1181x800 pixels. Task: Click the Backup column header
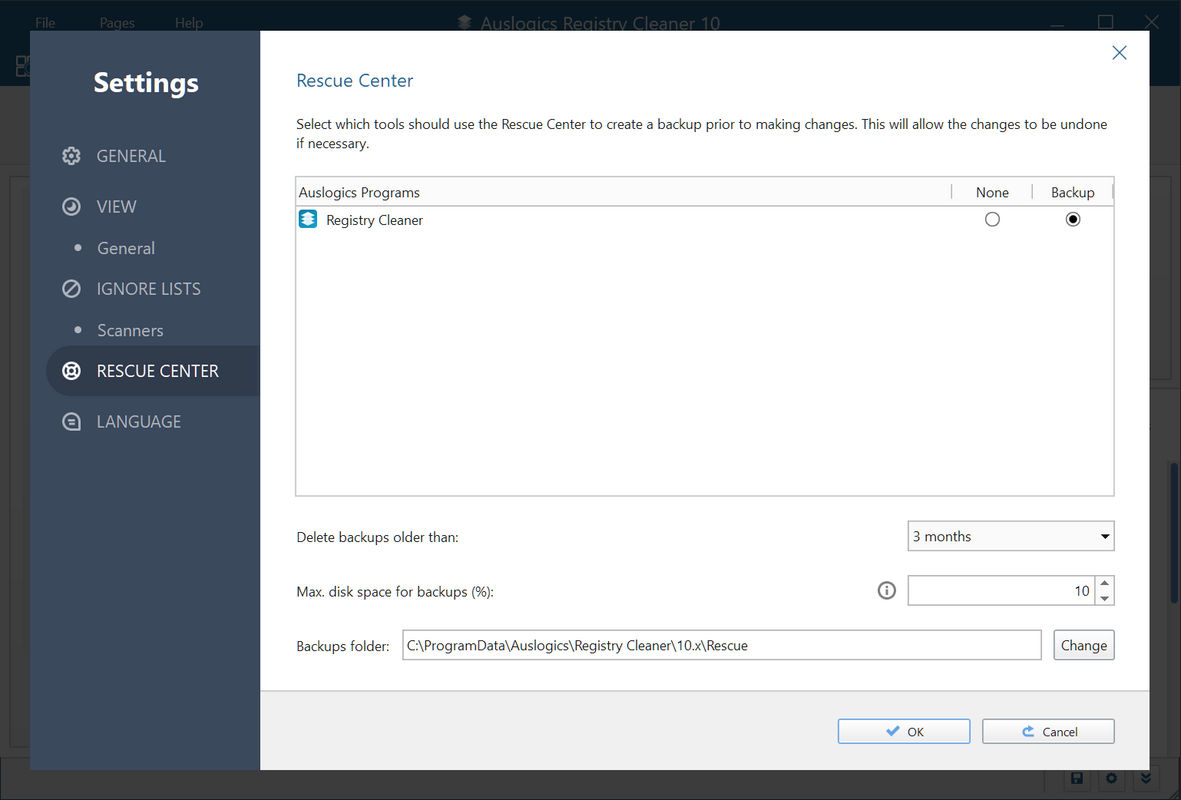(x=1073, y=192)
